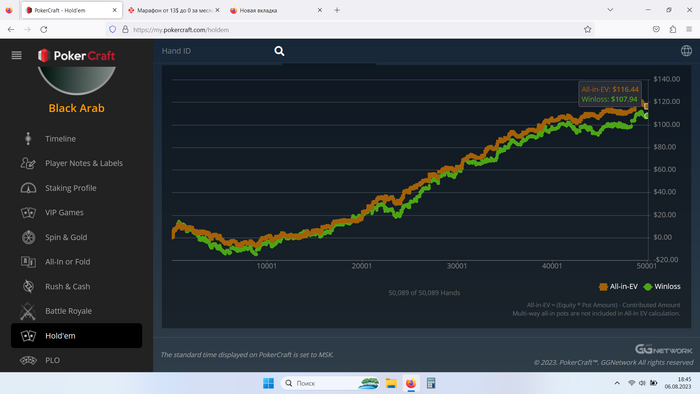Screen dimensions: 700x394
Task: Close the Новая вкладка tab
Action: pos(320,10)
